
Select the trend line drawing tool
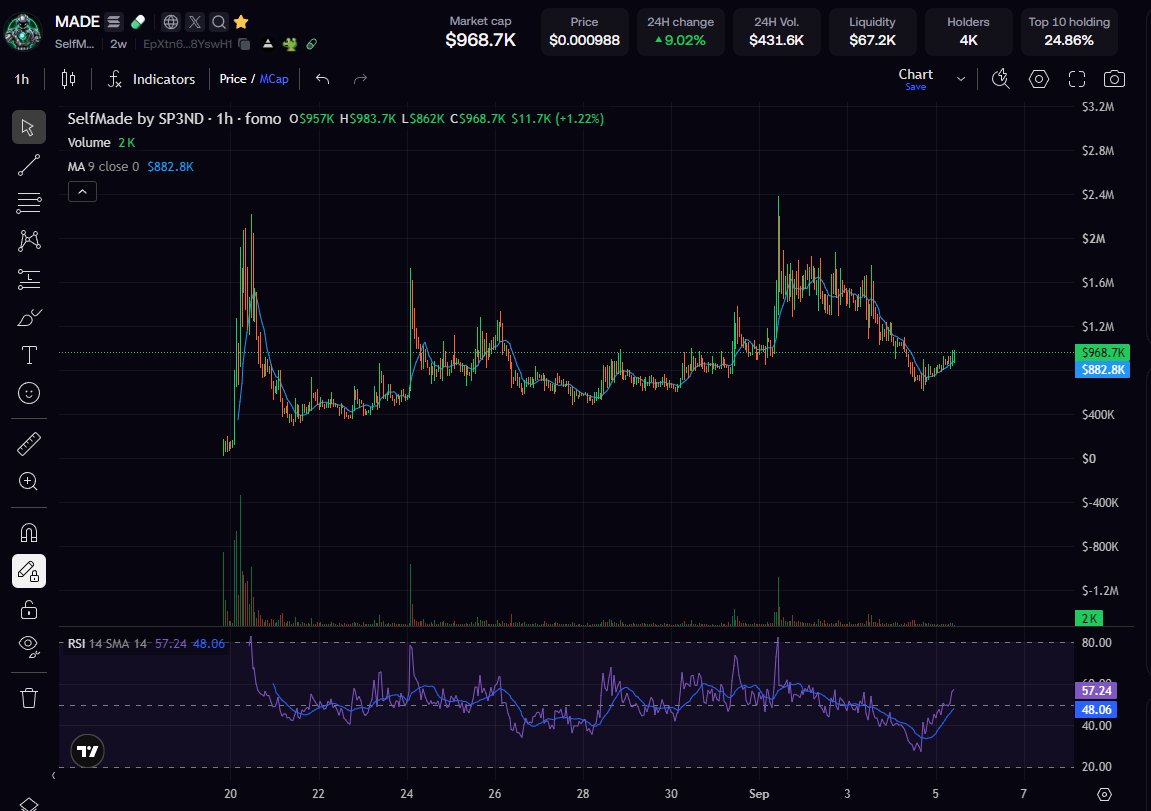pos(29,165)
